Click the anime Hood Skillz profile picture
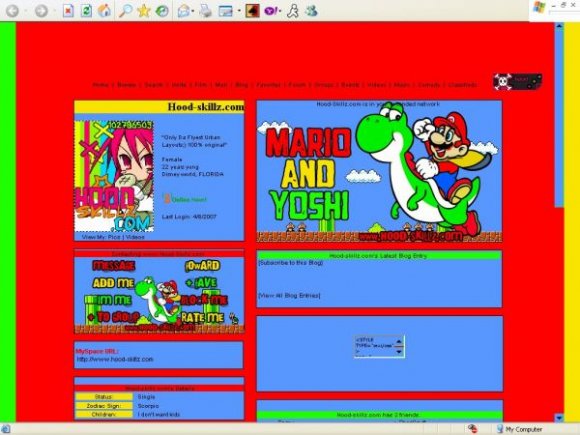Viewport: 580px width, 435px height. coord(114,176)
